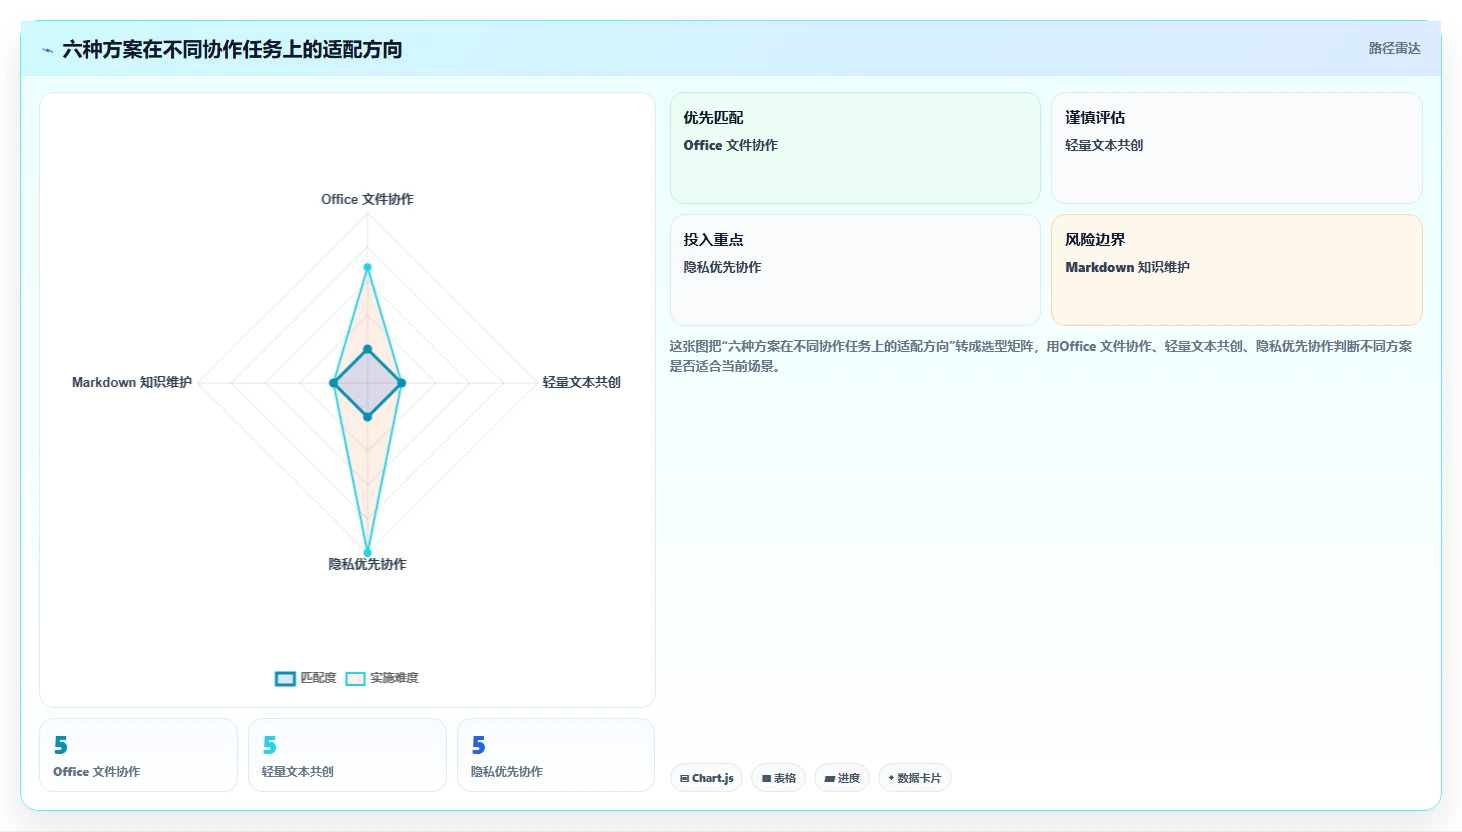Select the Office 文件协作 stat card
Screen dimensions: 1462x832
(x=138, y=755)
